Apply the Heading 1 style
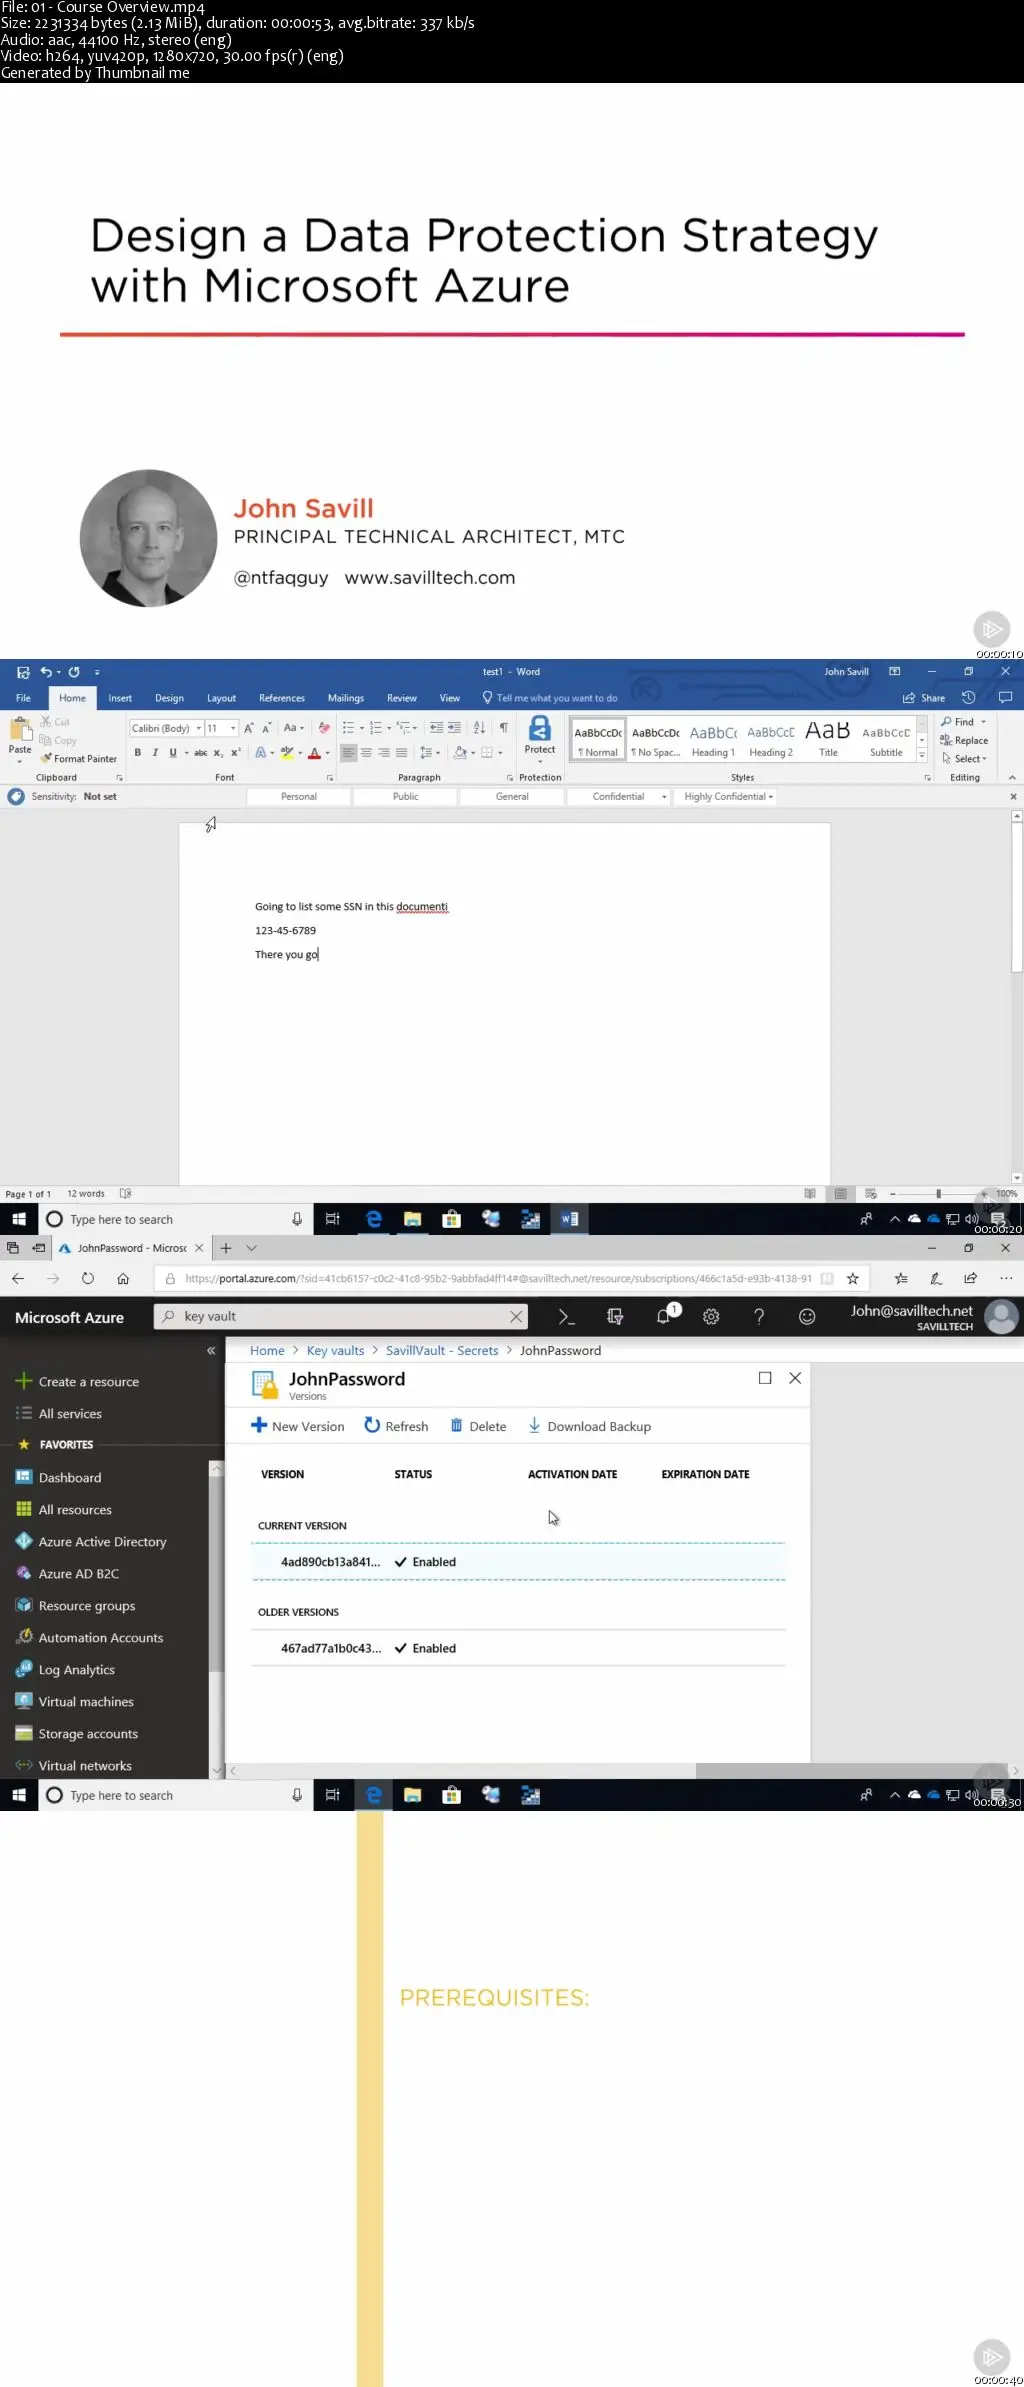The width and height of the screenshot is (1024, 2387). 713,740
